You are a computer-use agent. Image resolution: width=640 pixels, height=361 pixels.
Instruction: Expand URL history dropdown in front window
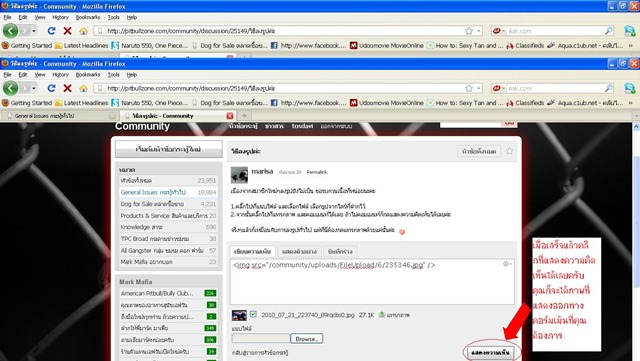[478, 88]
